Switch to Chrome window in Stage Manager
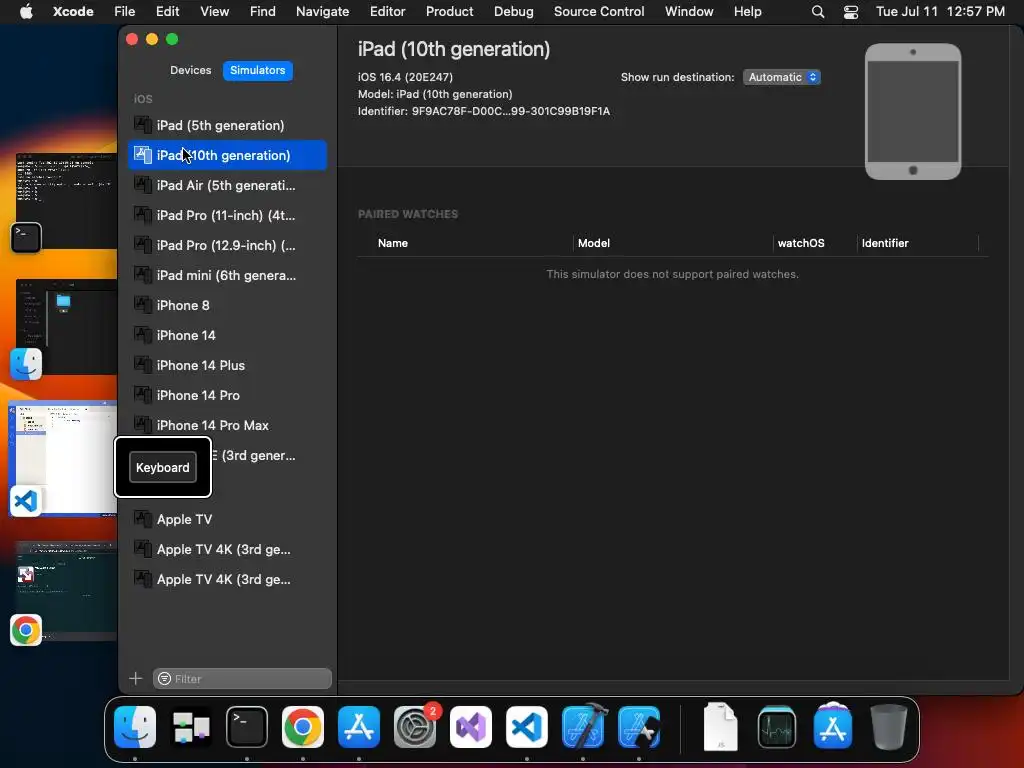 tap(65, 592)
